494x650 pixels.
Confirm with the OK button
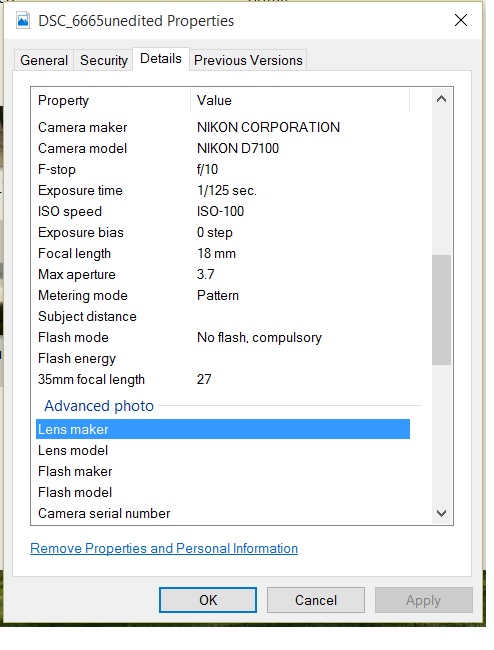208,600
